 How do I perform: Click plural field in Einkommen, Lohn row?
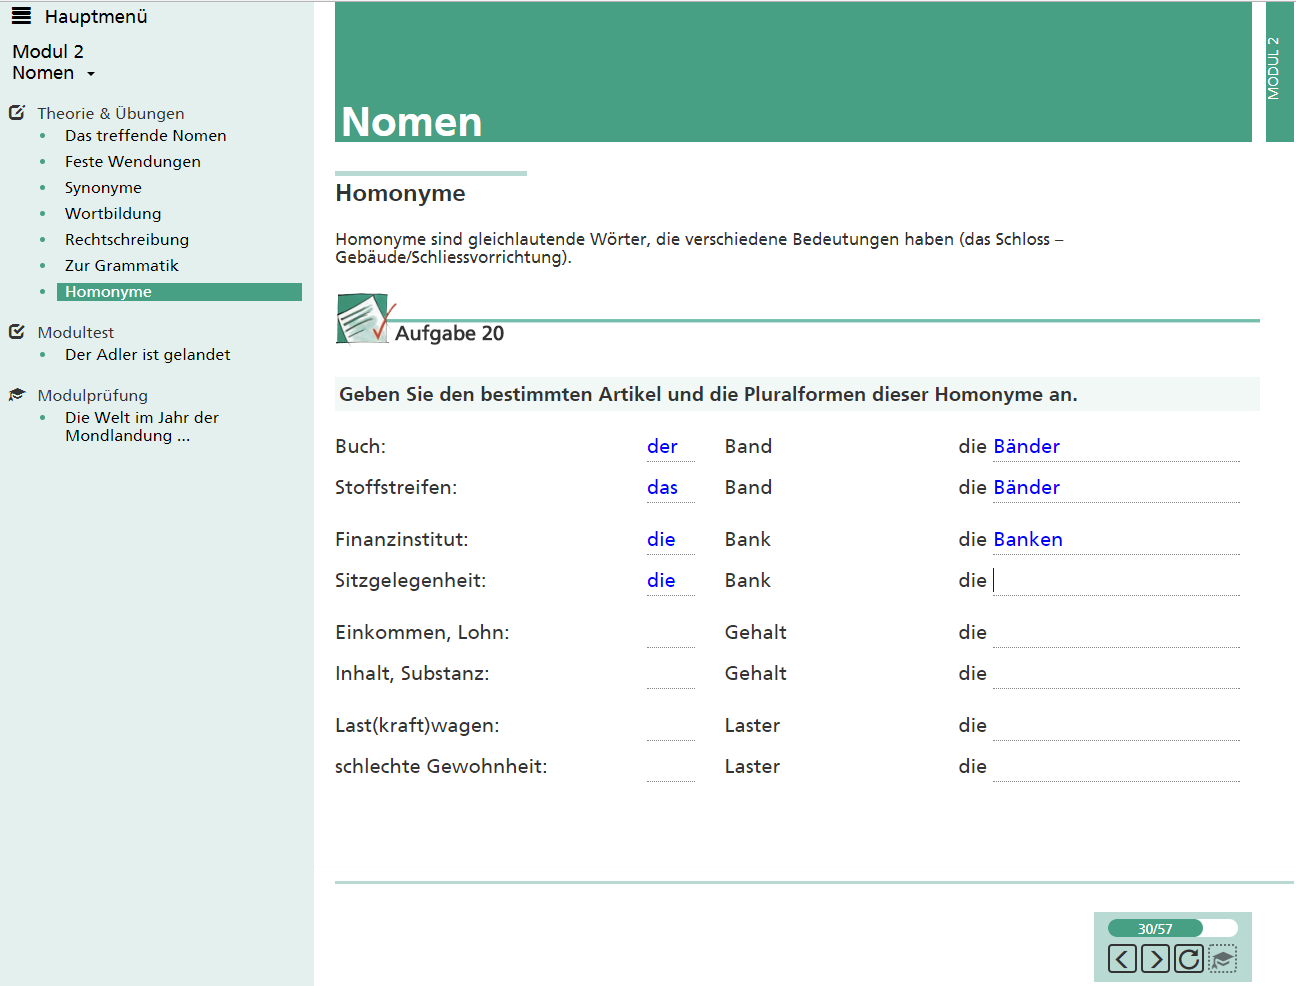point(1116,633)
